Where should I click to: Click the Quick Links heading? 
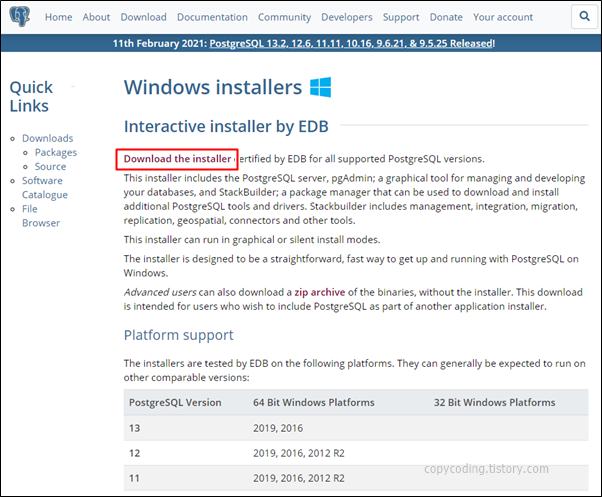pos(31,96)
